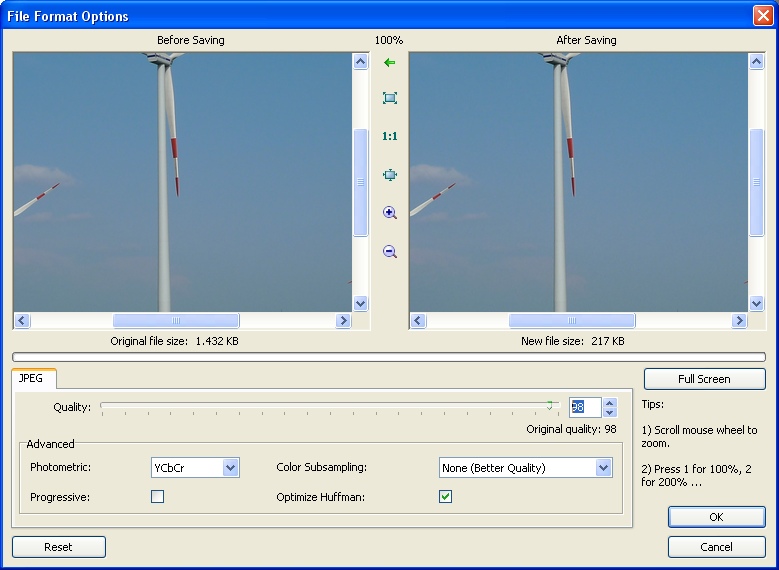
Task: Click the Before Saving preview image
Action: tap(182, 182)
